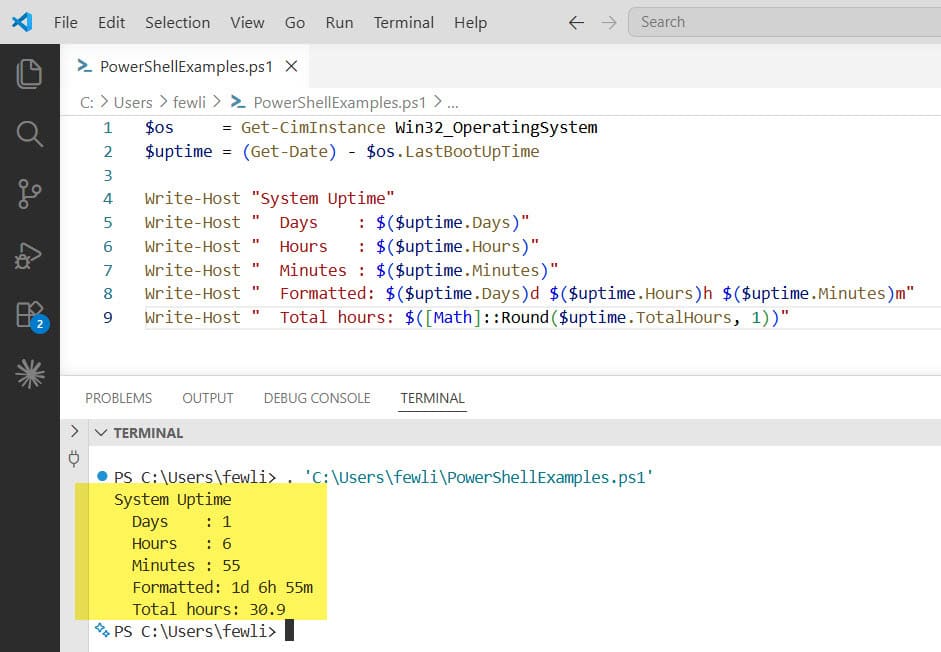Click the Search command center field
Viewport: 941px width, 652px height.
(784, 22)
